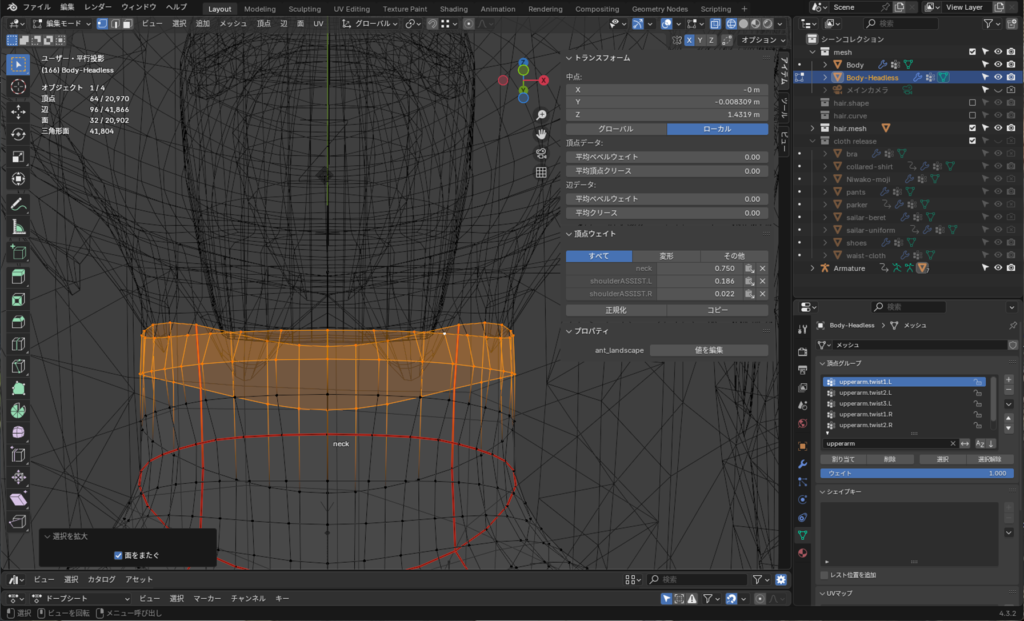
Task: Select the Move tool in the toolbar
Action: coord(18,110)
